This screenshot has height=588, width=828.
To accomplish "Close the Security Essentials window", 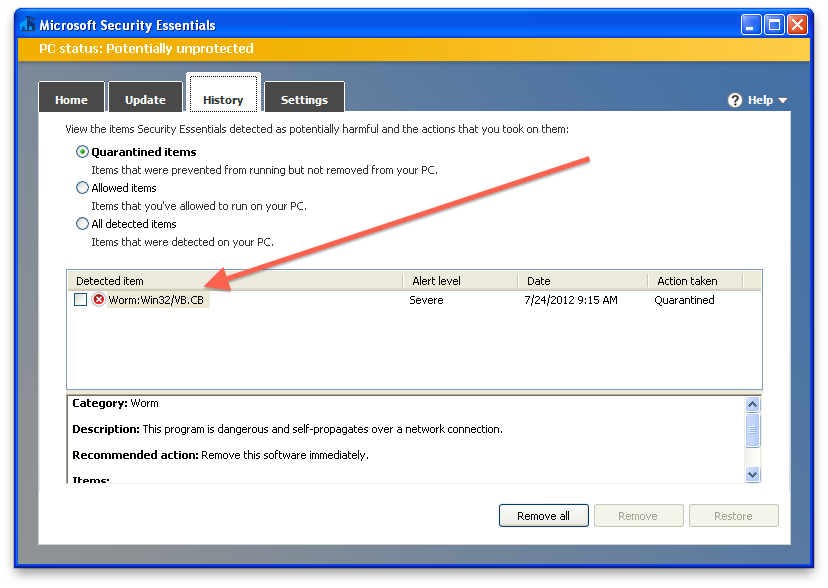I will pyautogui.click(x=797, y=25).
